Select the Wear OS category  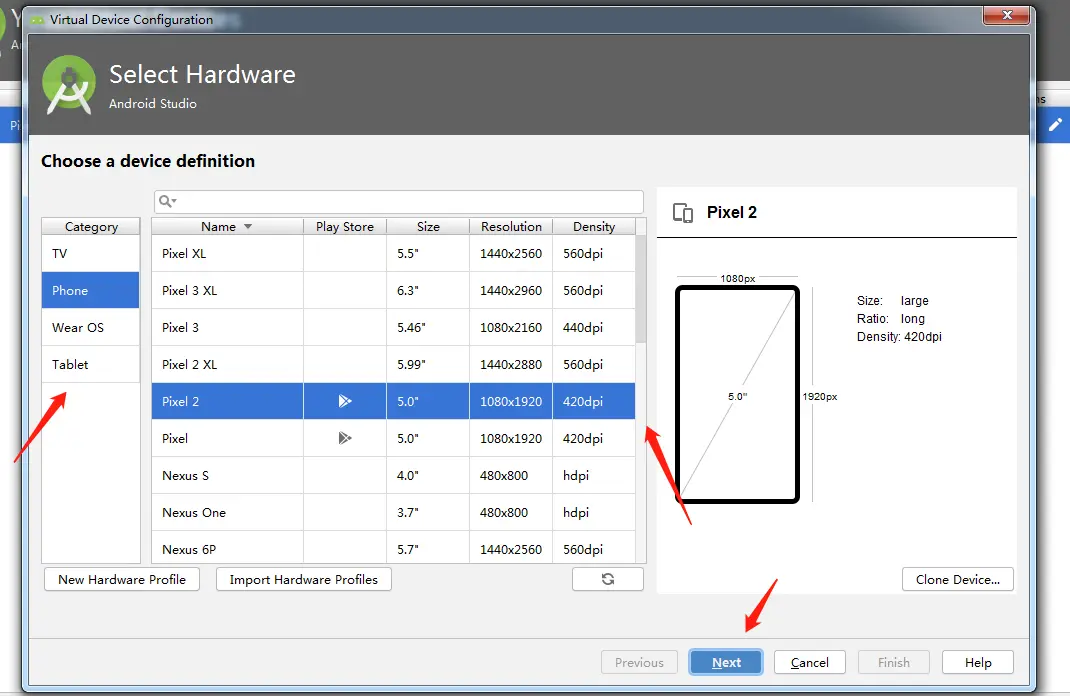[91, 328]
